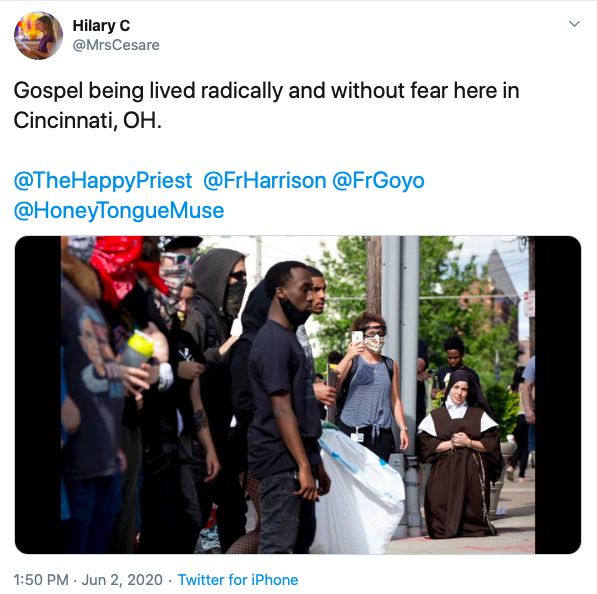The width and height of the screenshot is (597, 594).
Task: Click the woman holding a phone in photo
Action: pyautogui.click(x=371, y=385)
